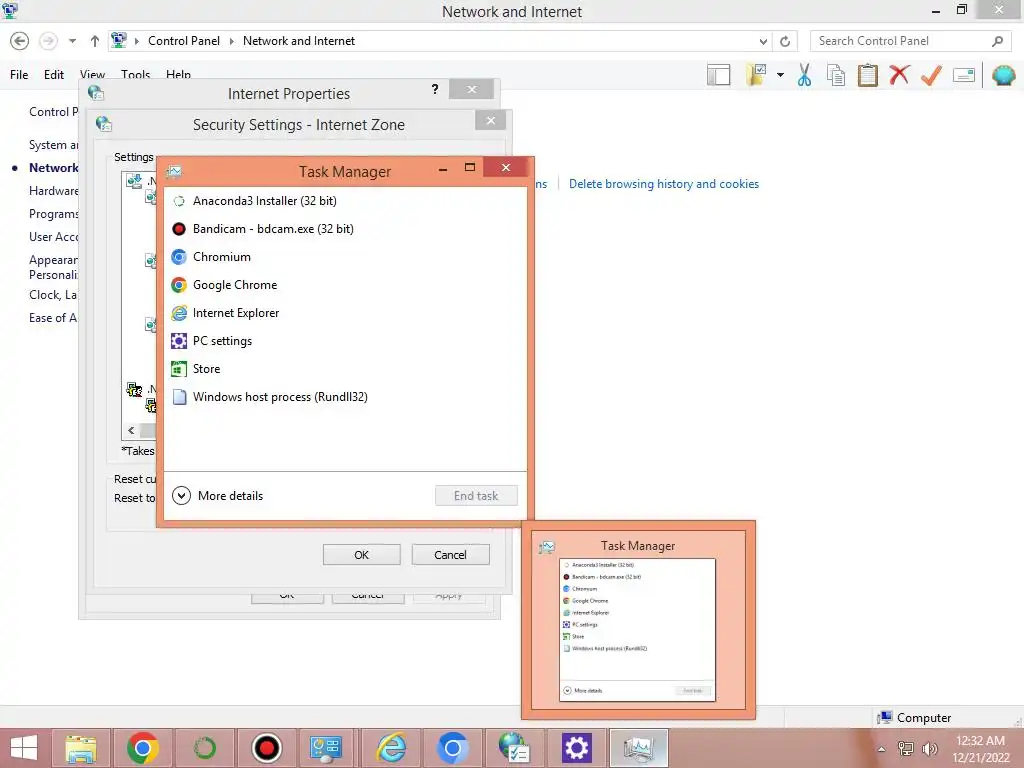Click Cancel in Security Settings dialog

(x=450, y=555)
